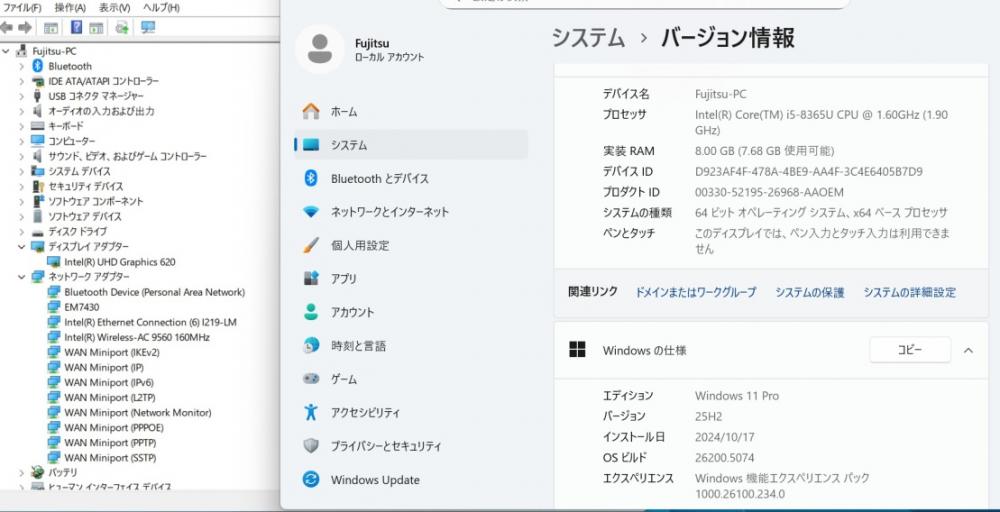Open the ヘルプ(H) menu

click(161, 8)
